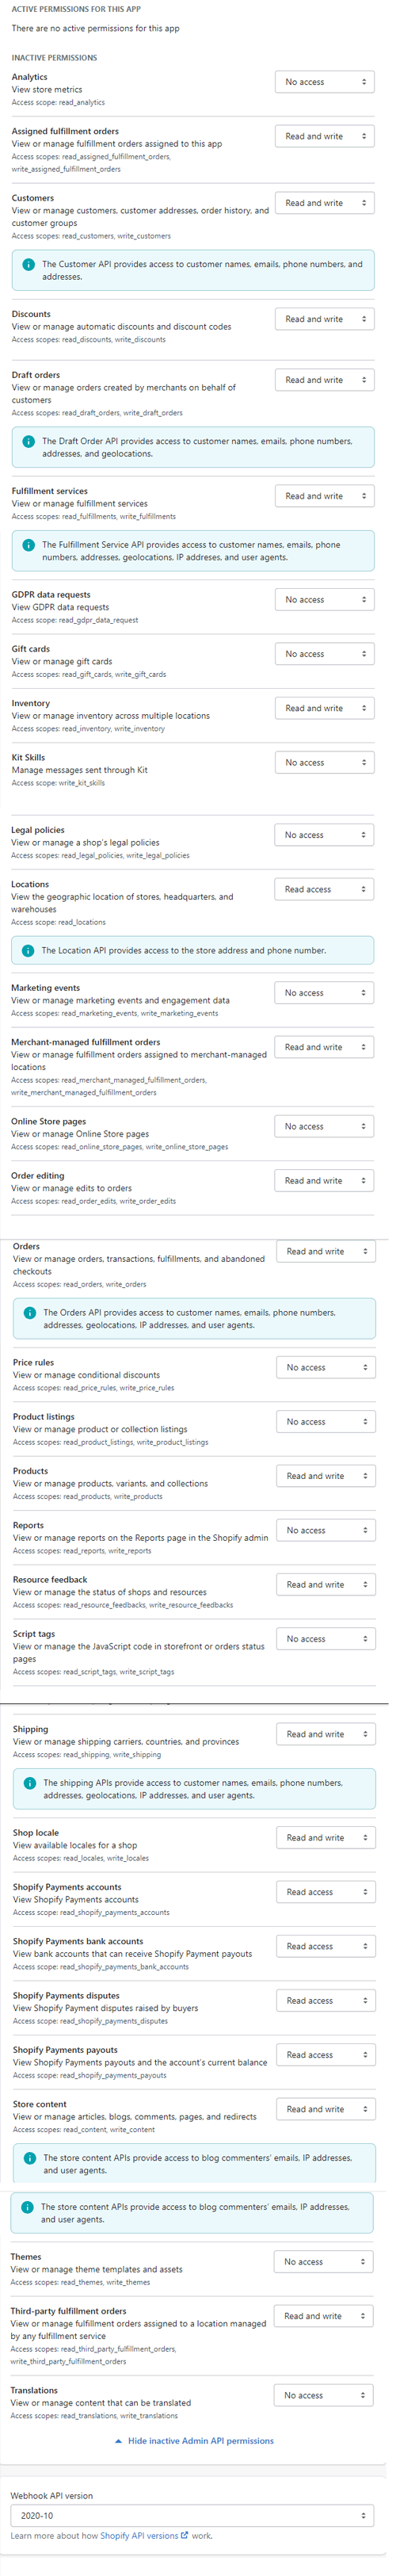Open the Gift cards access dropdown
This screenshot has width=396, height=2576.
click(324, 654)
